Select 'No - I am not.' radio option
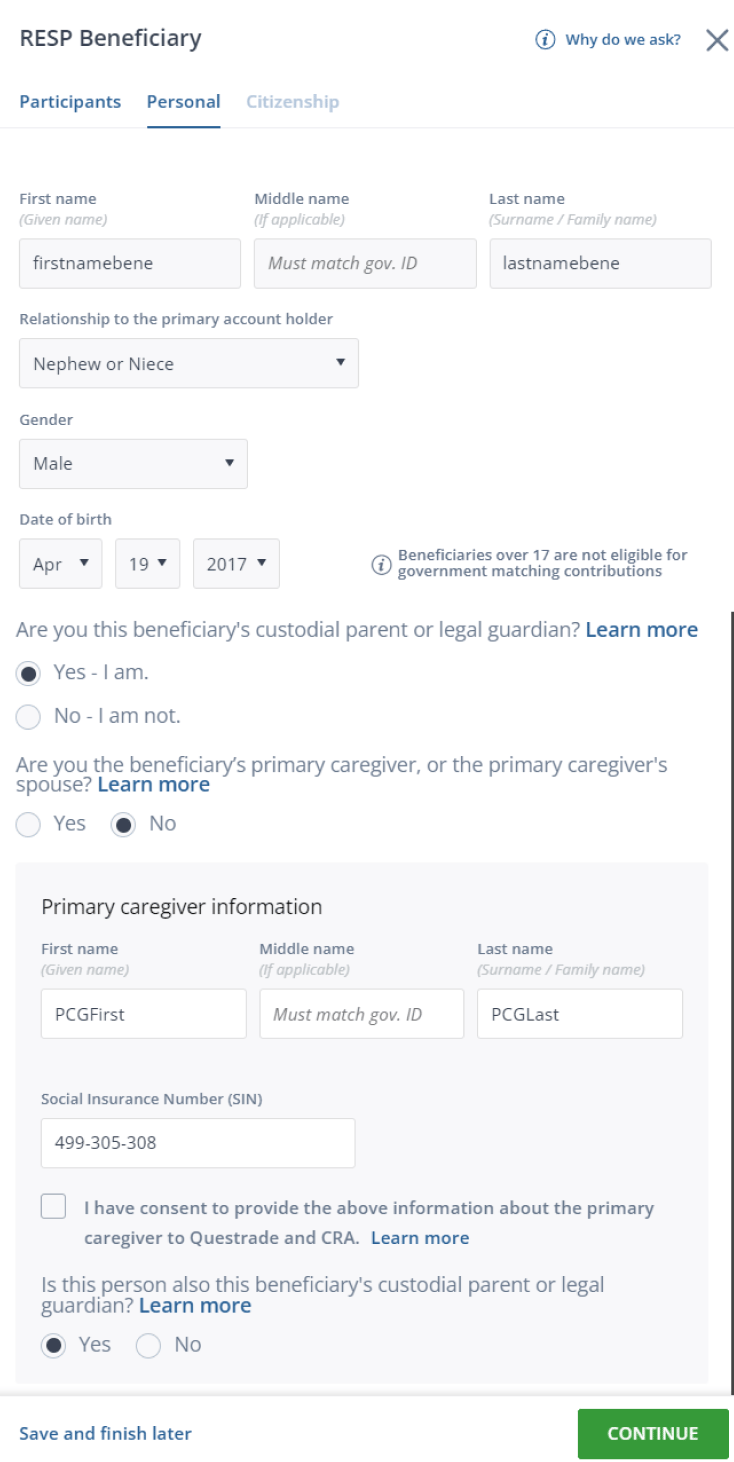Viewport: 734px width, 1462px height. 29,716
